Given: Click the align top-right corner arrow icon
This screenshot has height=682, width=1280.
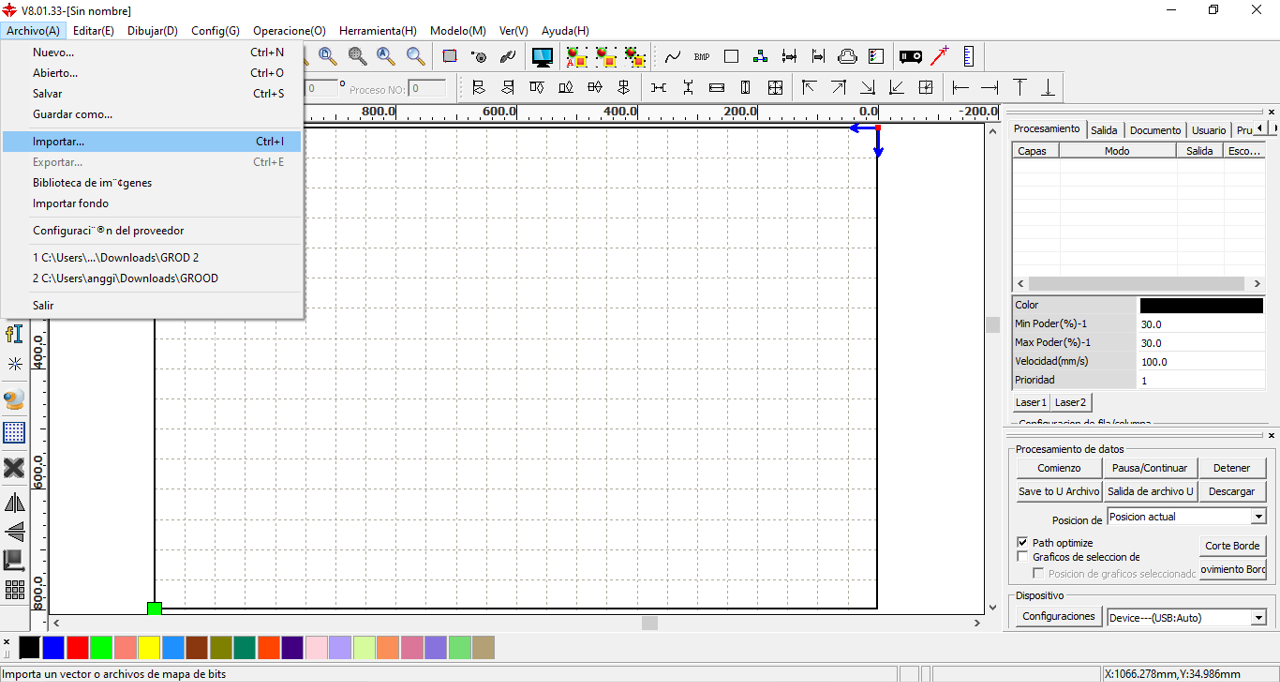Looking at the screenshot, I should 839,88.
